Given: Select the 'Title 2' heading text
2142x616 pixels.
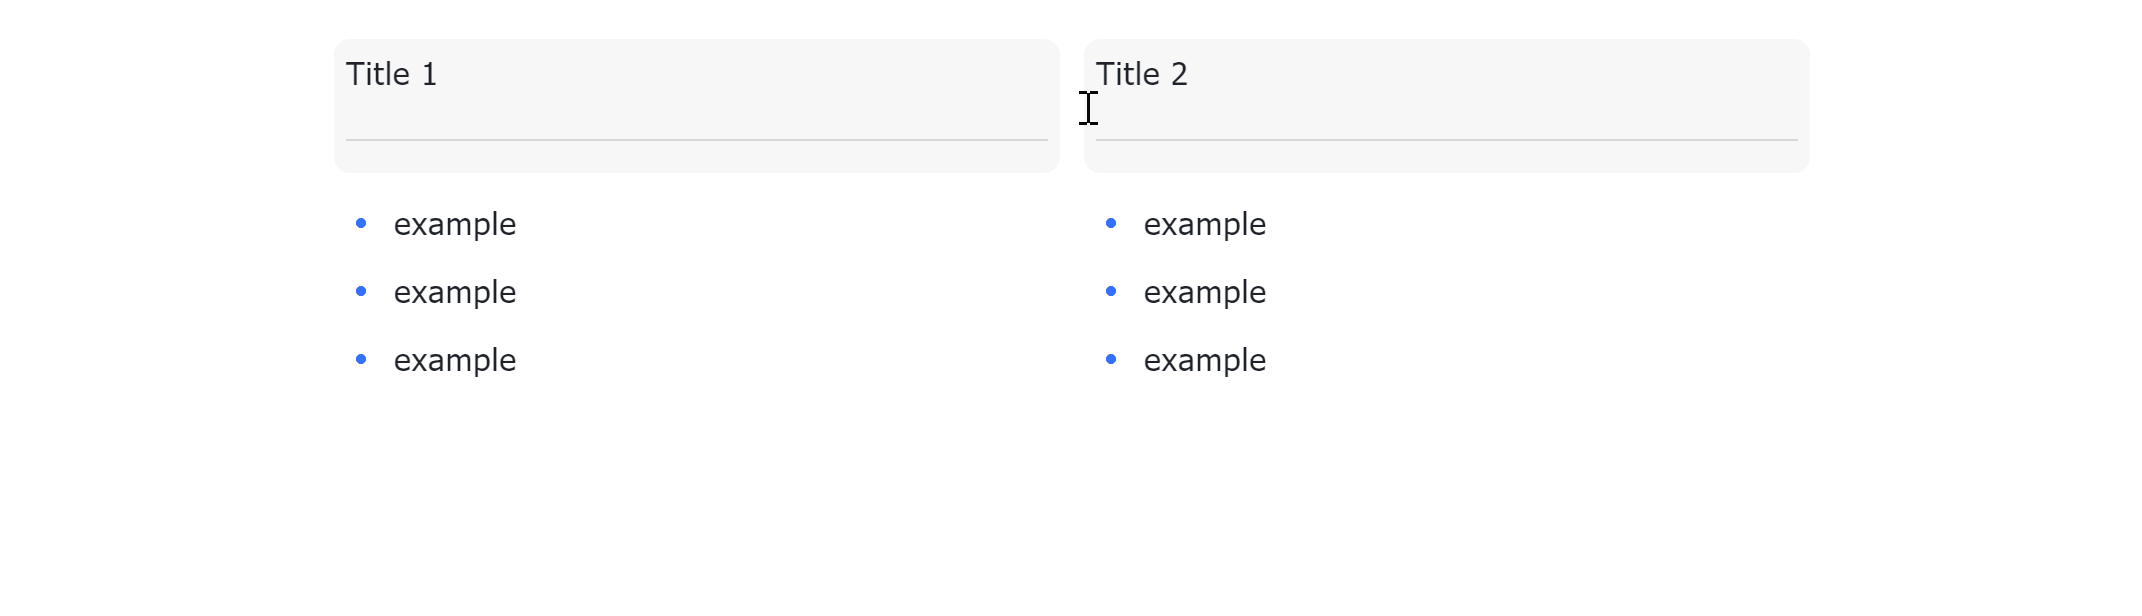Looking at the screenshot, I should pos(1141,74).
